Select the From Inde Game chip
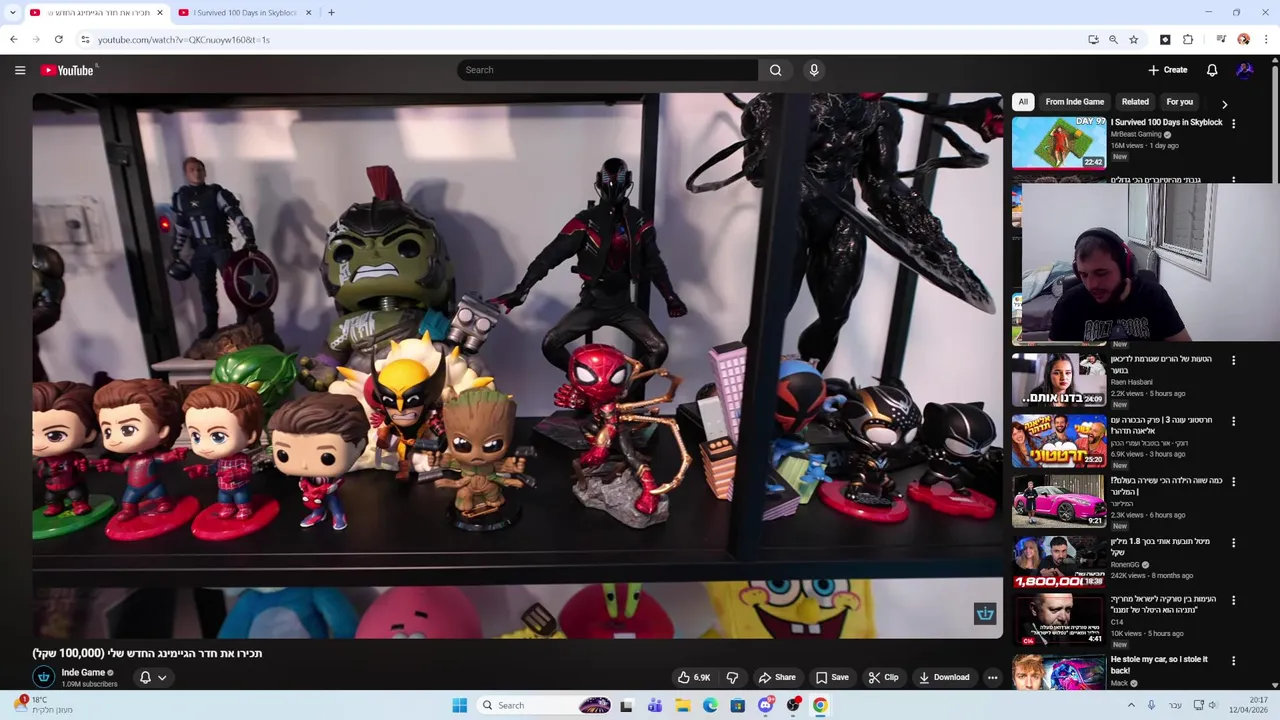This screenshot has width=1280, height=720. tap(1075, 102)
